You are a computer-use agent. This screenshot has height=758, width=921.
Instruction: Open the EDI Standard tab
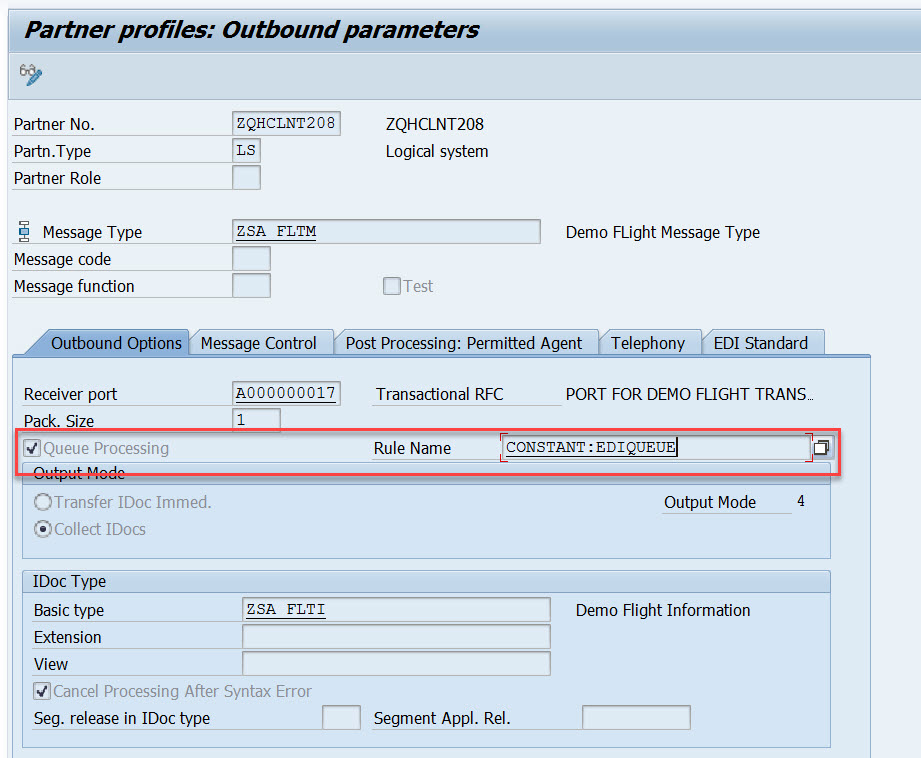763,342
